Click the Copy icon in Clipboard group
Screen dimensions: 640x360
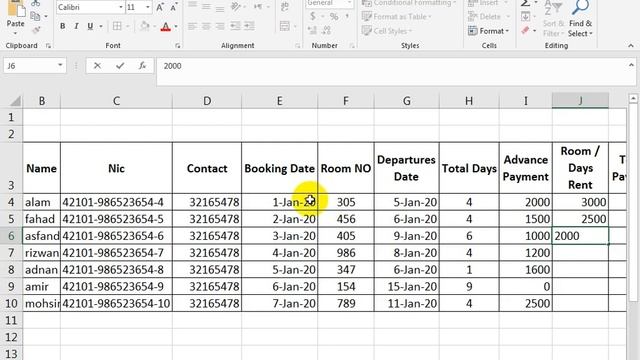(36, 16)
